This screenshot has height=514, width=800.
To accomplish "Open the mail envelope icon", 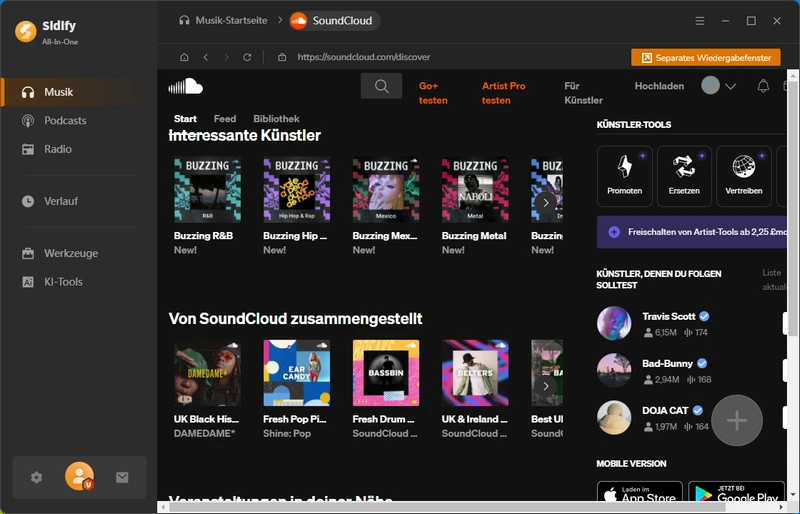I will point(122,477).
